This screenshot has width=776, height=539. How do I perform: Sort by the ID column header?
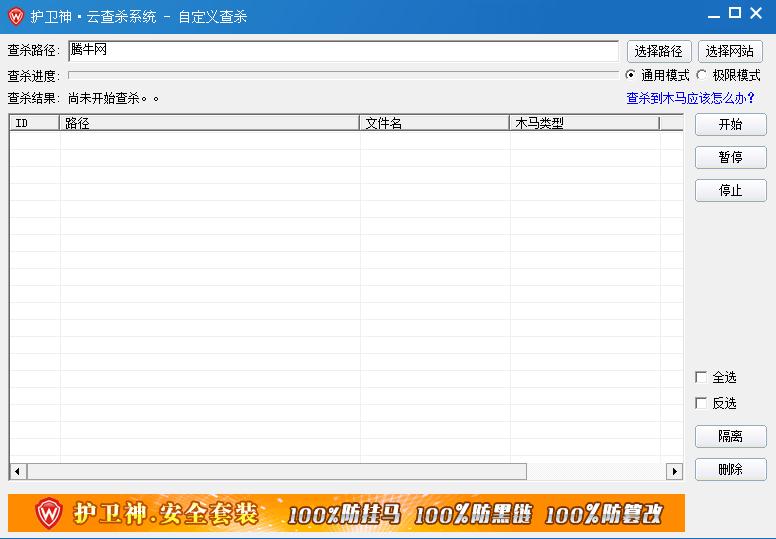click(x=35, y=123)
